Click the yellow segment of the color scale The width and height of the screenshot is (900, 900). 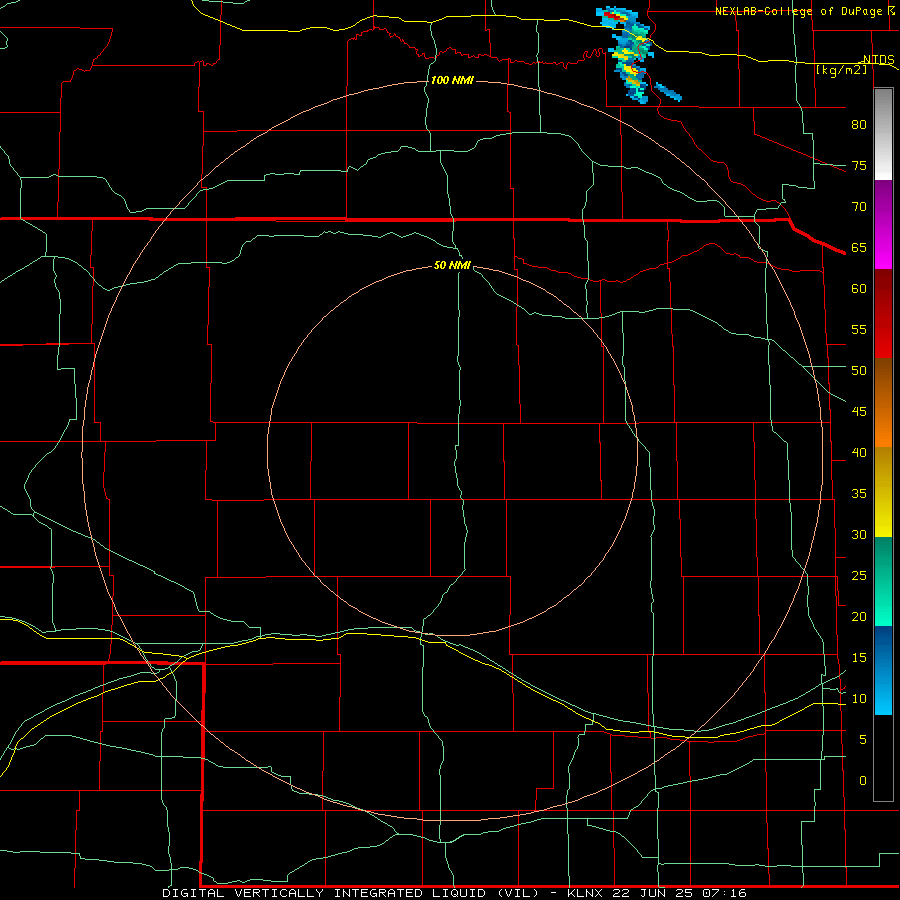tap(883, 492)
